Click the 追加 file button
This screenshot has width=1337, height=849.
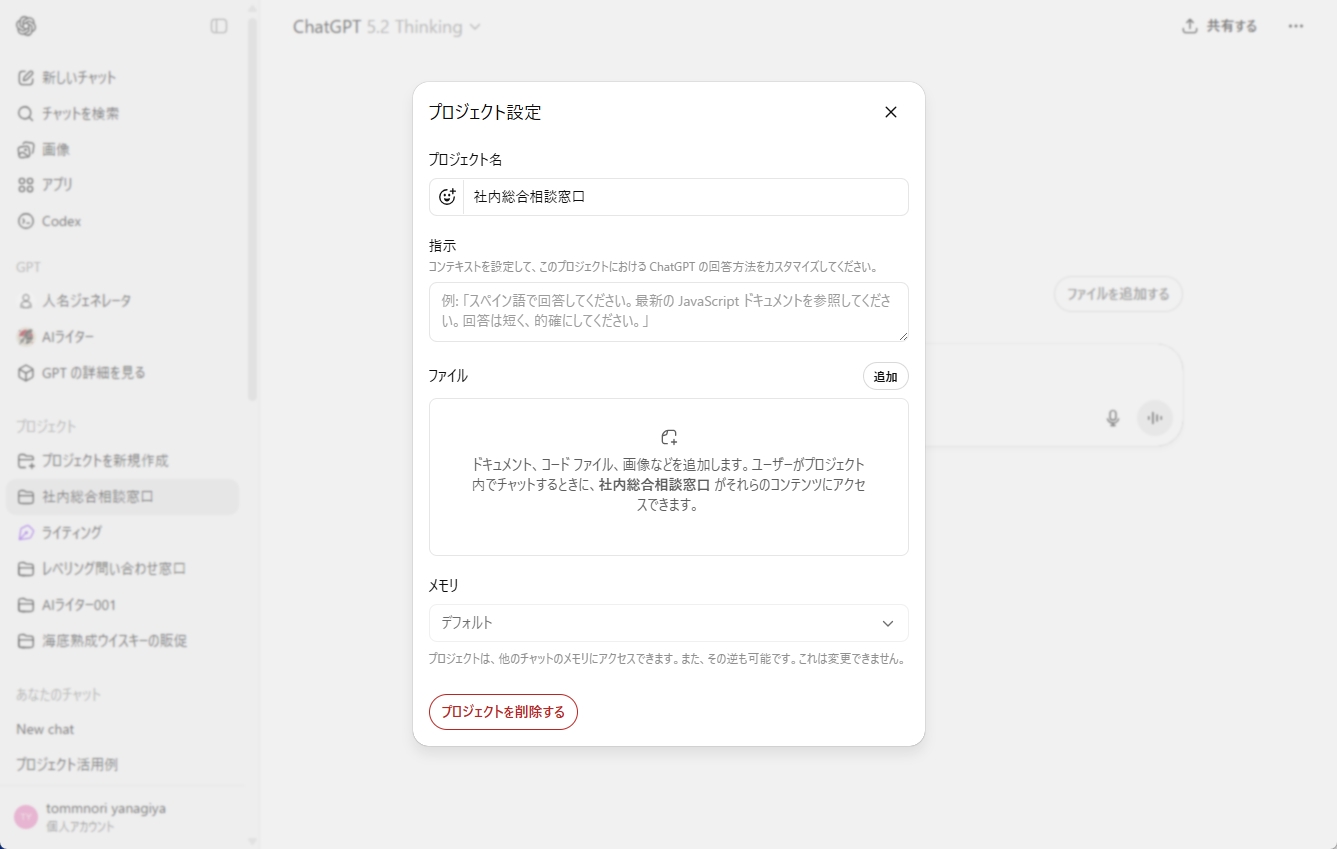click(x=886, y=377)
